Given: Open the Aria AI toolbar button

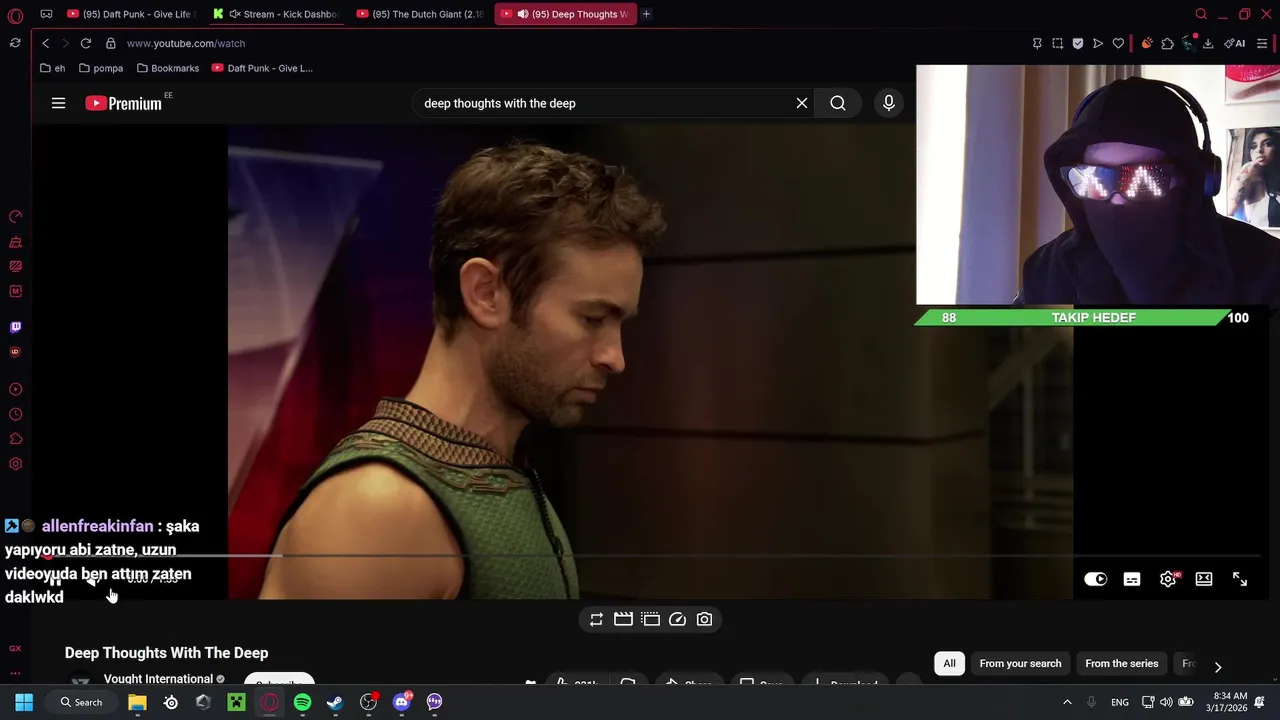Looking at the screenshot, I should point(1235,43).
